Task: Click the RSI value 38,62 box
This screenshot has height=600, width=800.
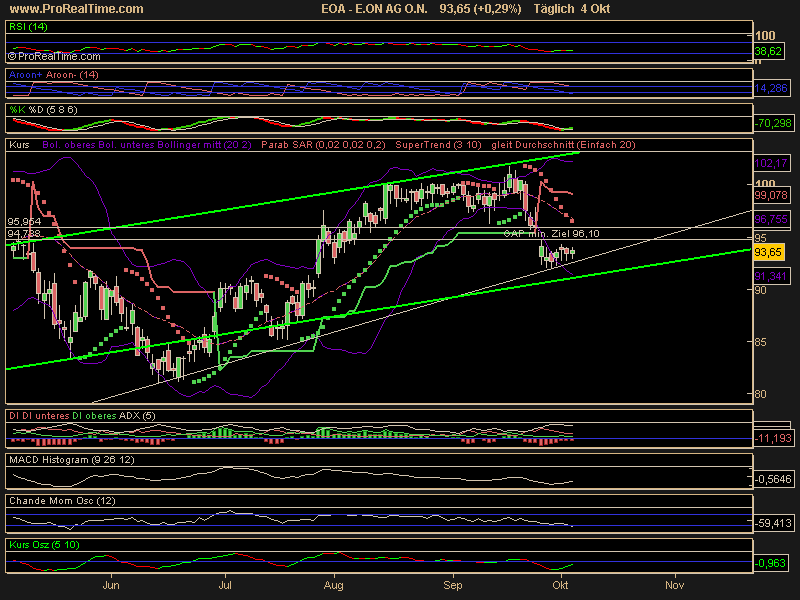Action: pyautogui.click(x=768, y=51)
